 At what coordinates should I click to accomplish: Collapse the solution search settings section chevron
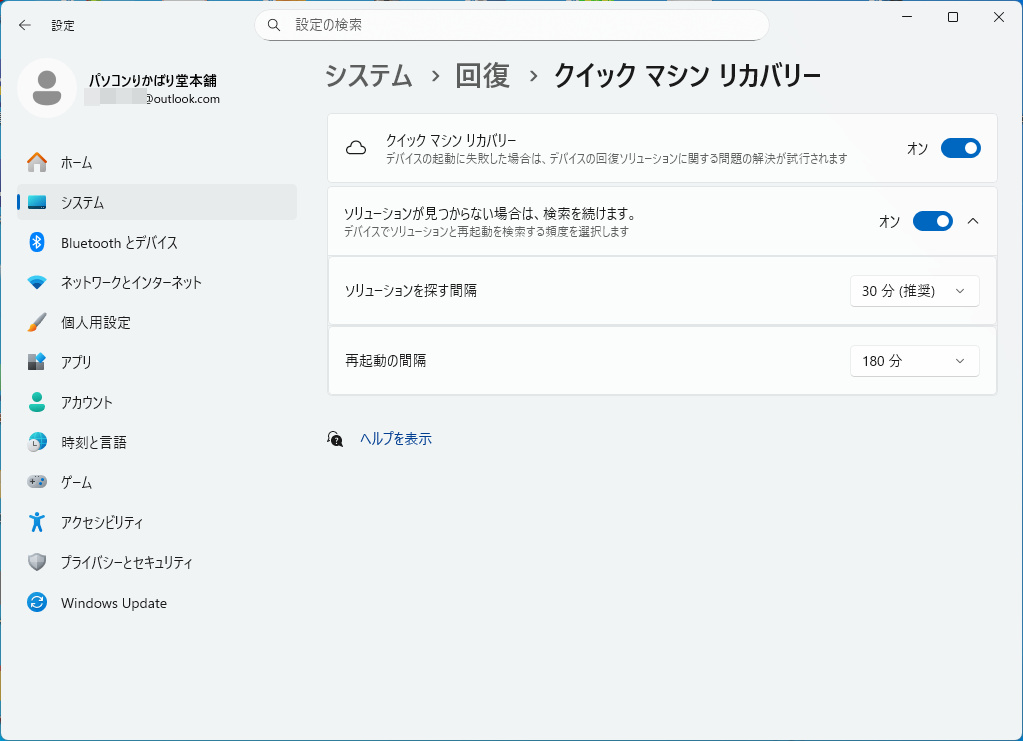(973, 221)
